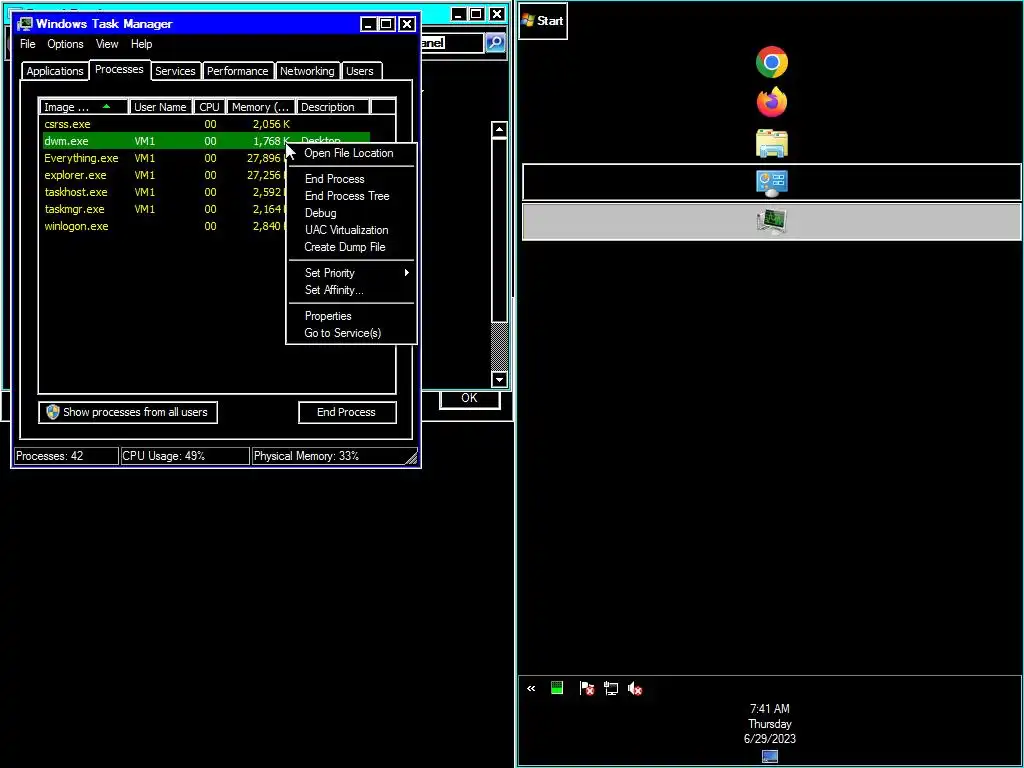
Task: Sort by Description column header
Action: 332,107
